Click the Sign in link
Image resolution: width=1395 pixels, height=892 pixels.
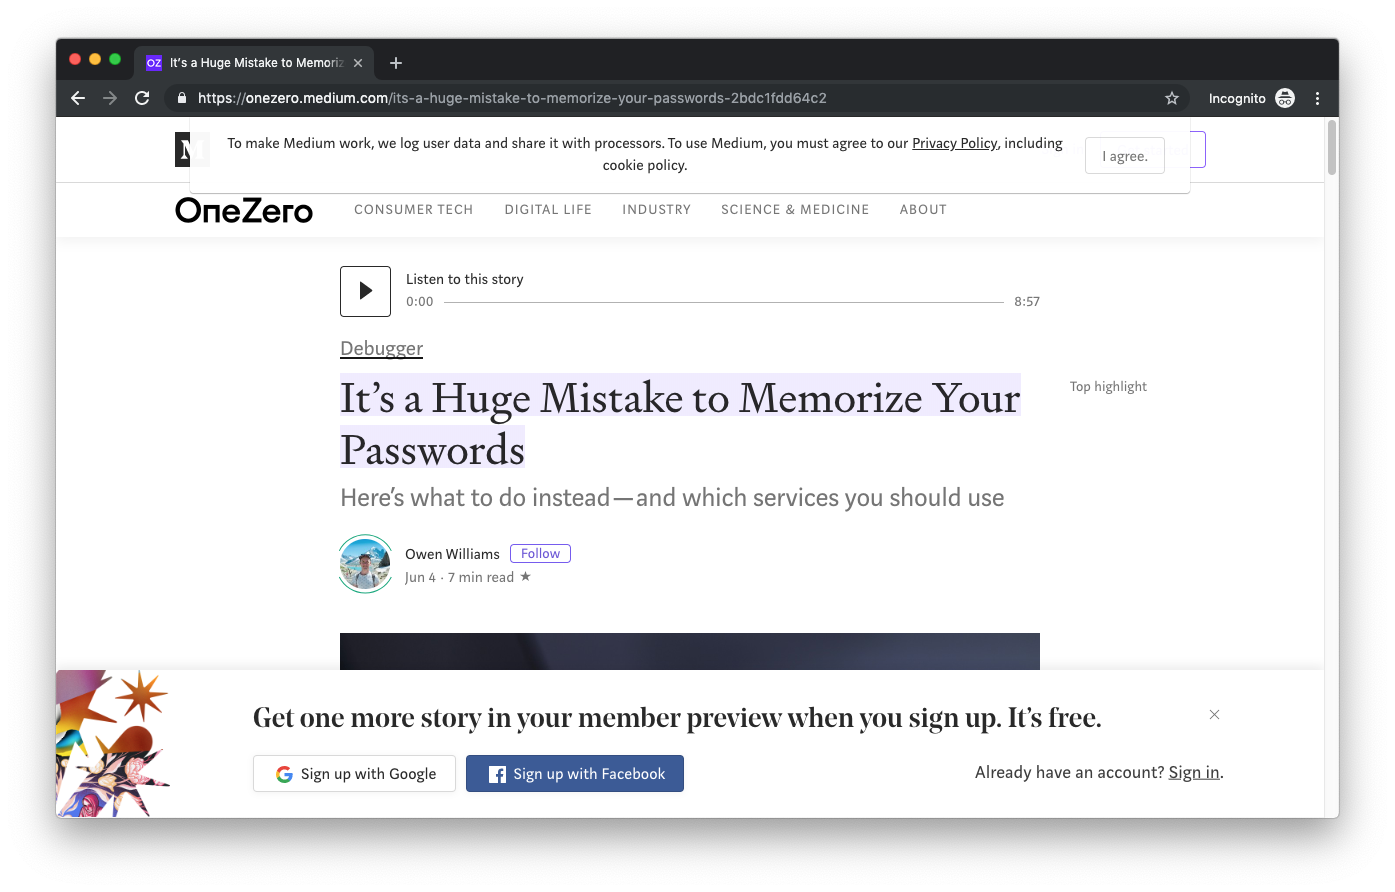pos(1194,772)
